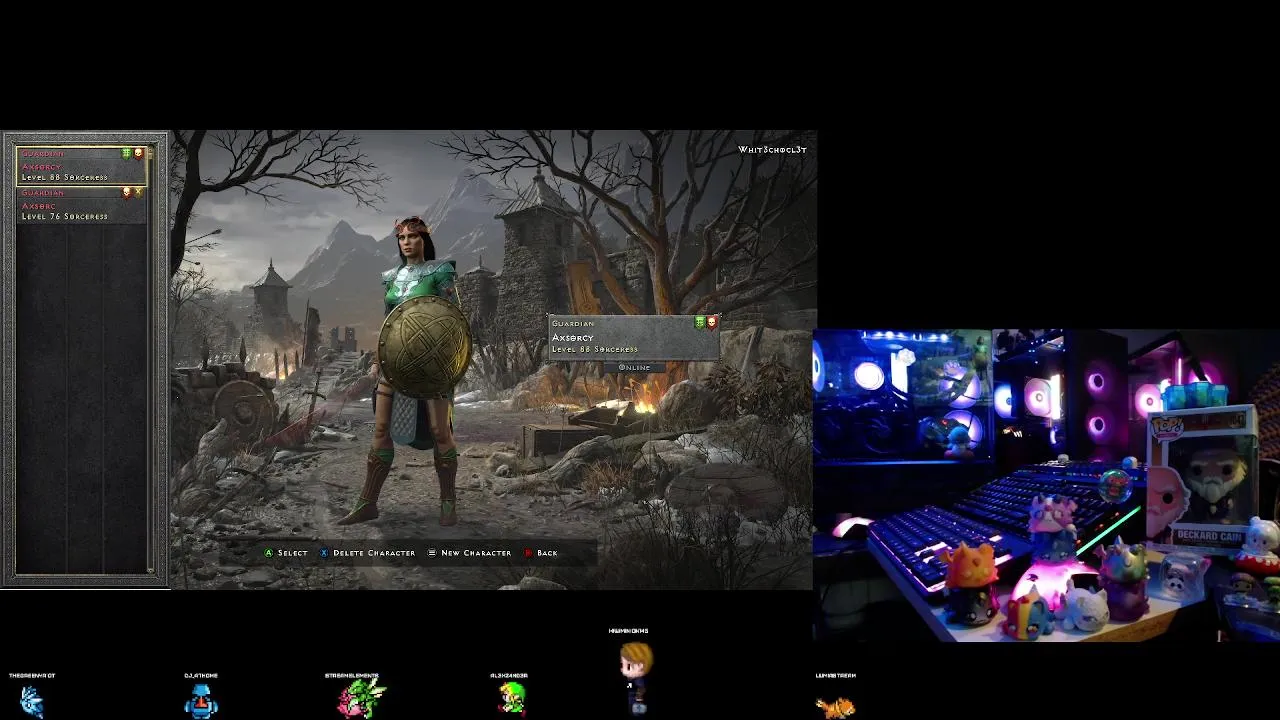Click the blue bird avatar labeled TheGreenyBot

point(31,701)
